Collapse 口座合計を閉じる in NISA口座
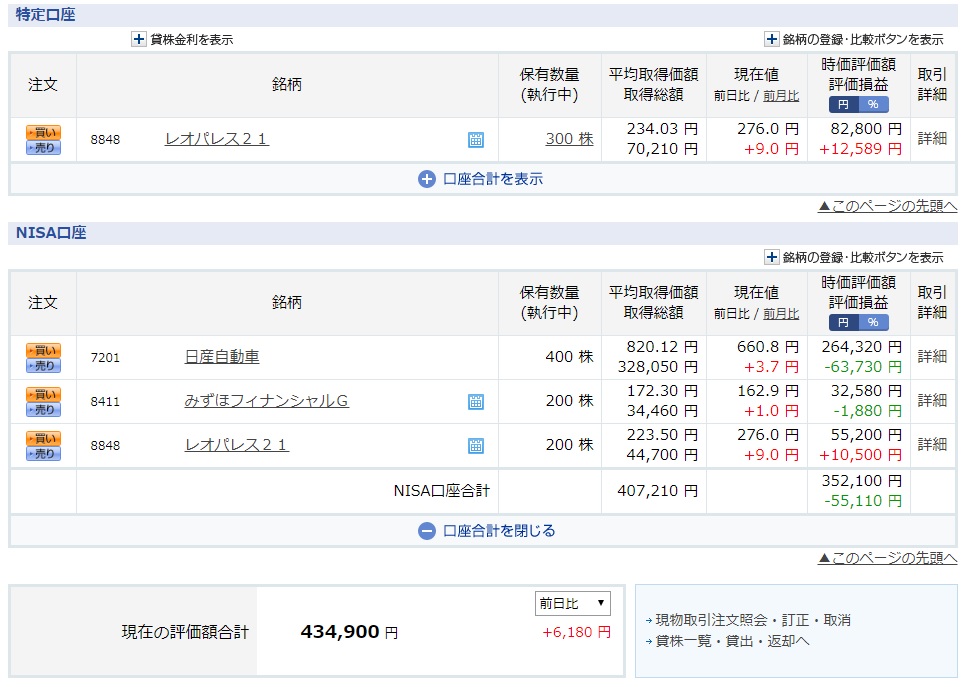Screen dimensions: 967x687 point(487,531)
